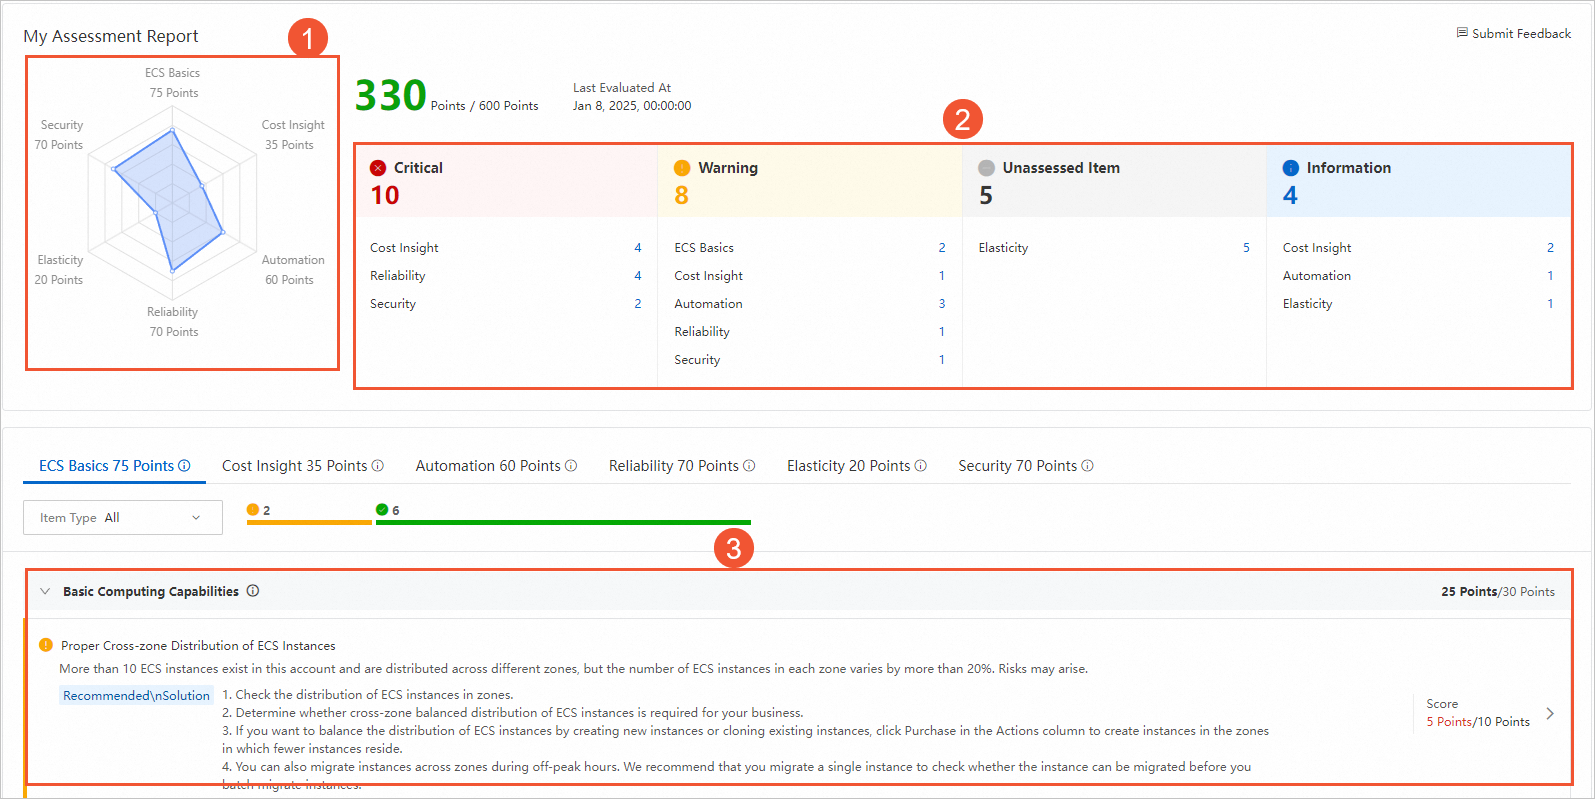
Task: Click the blue Information status icon
Action: tap(1291, 168)
